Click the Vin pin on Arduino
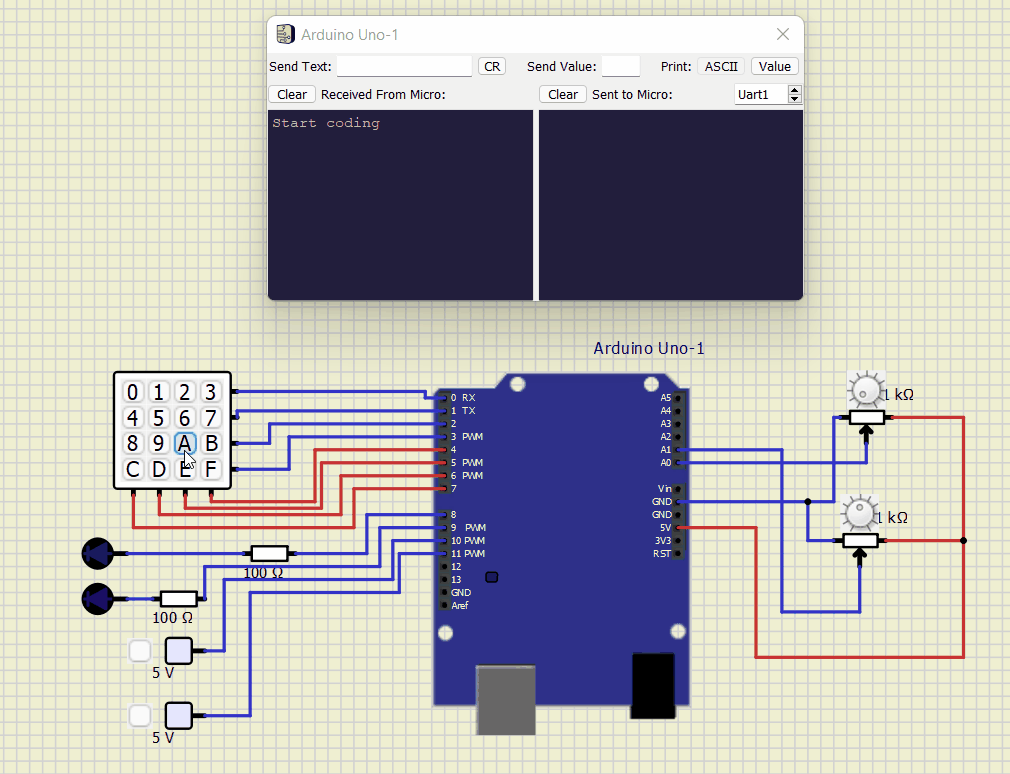The image size is (1010, 774). click(678, 489)
